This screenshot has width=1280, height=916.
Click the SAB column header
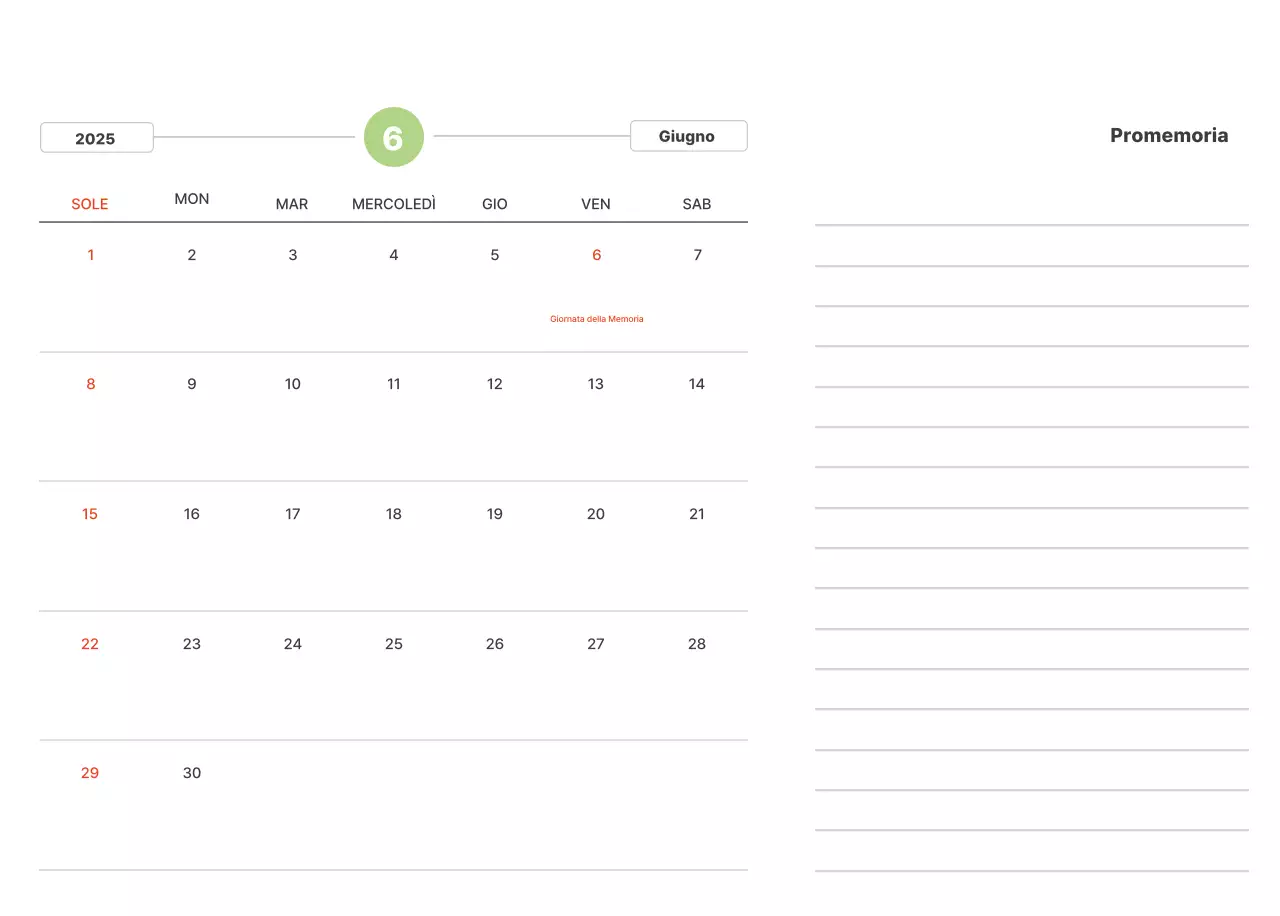tap(697, 204)
